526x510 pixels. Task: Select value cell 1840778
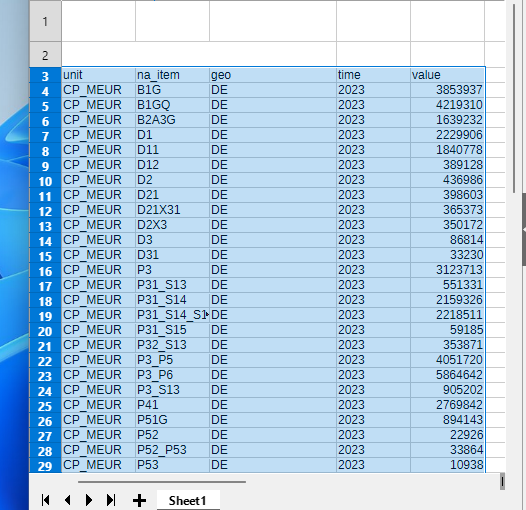pos(448,150)
